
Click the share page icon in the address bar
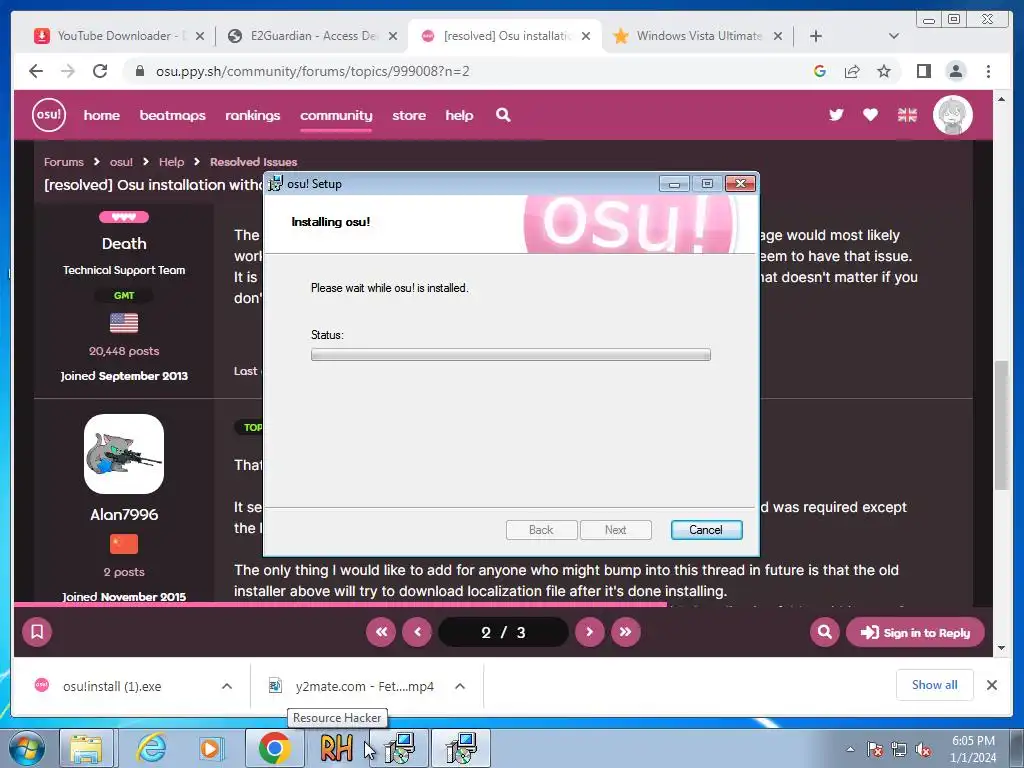852,71
